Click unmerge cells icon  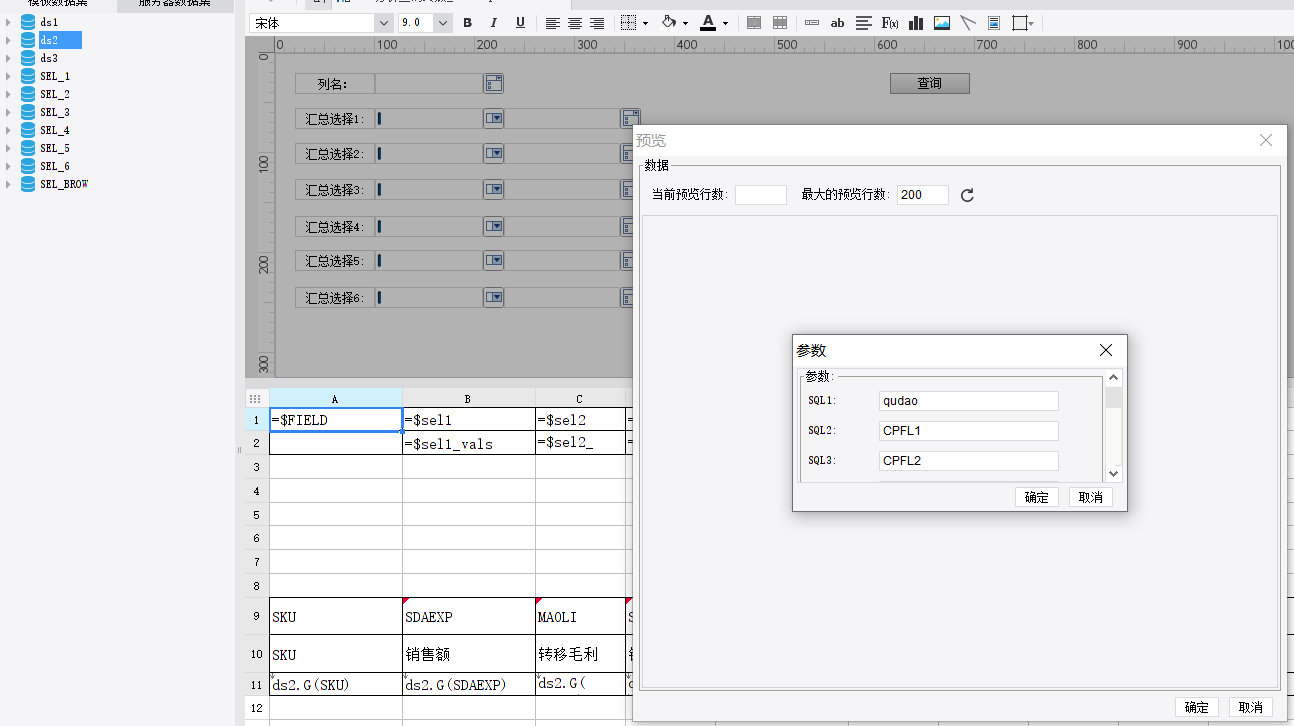tap(780, 23)
